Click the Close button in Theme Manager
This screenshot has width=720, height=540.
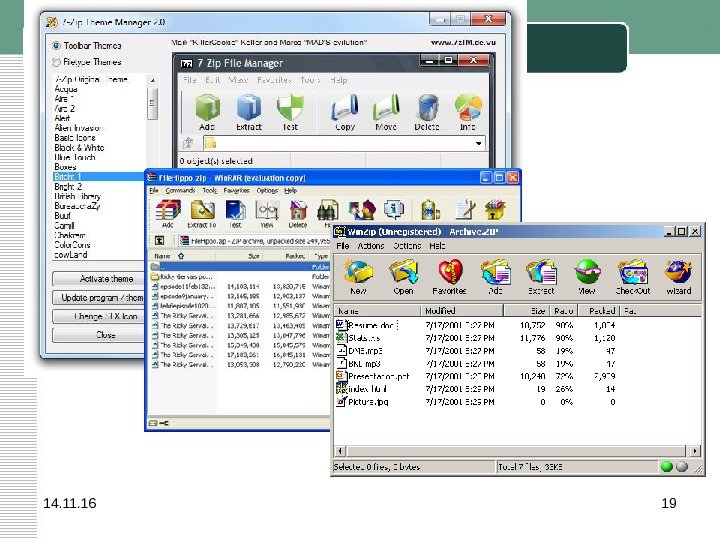[99, 335]
